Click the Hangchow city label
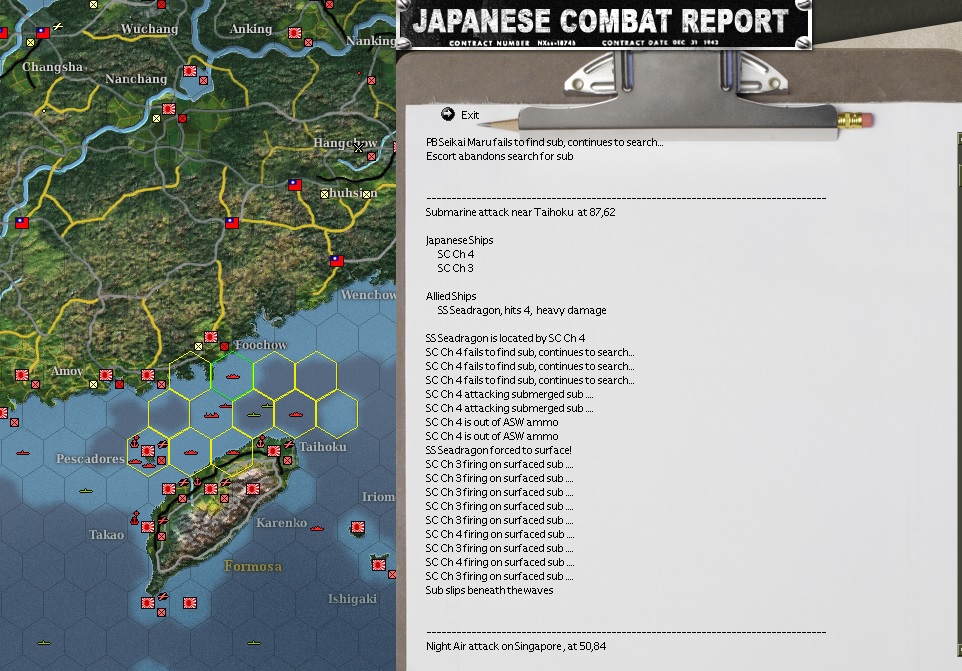962x671 pixels. click(345, 143)
